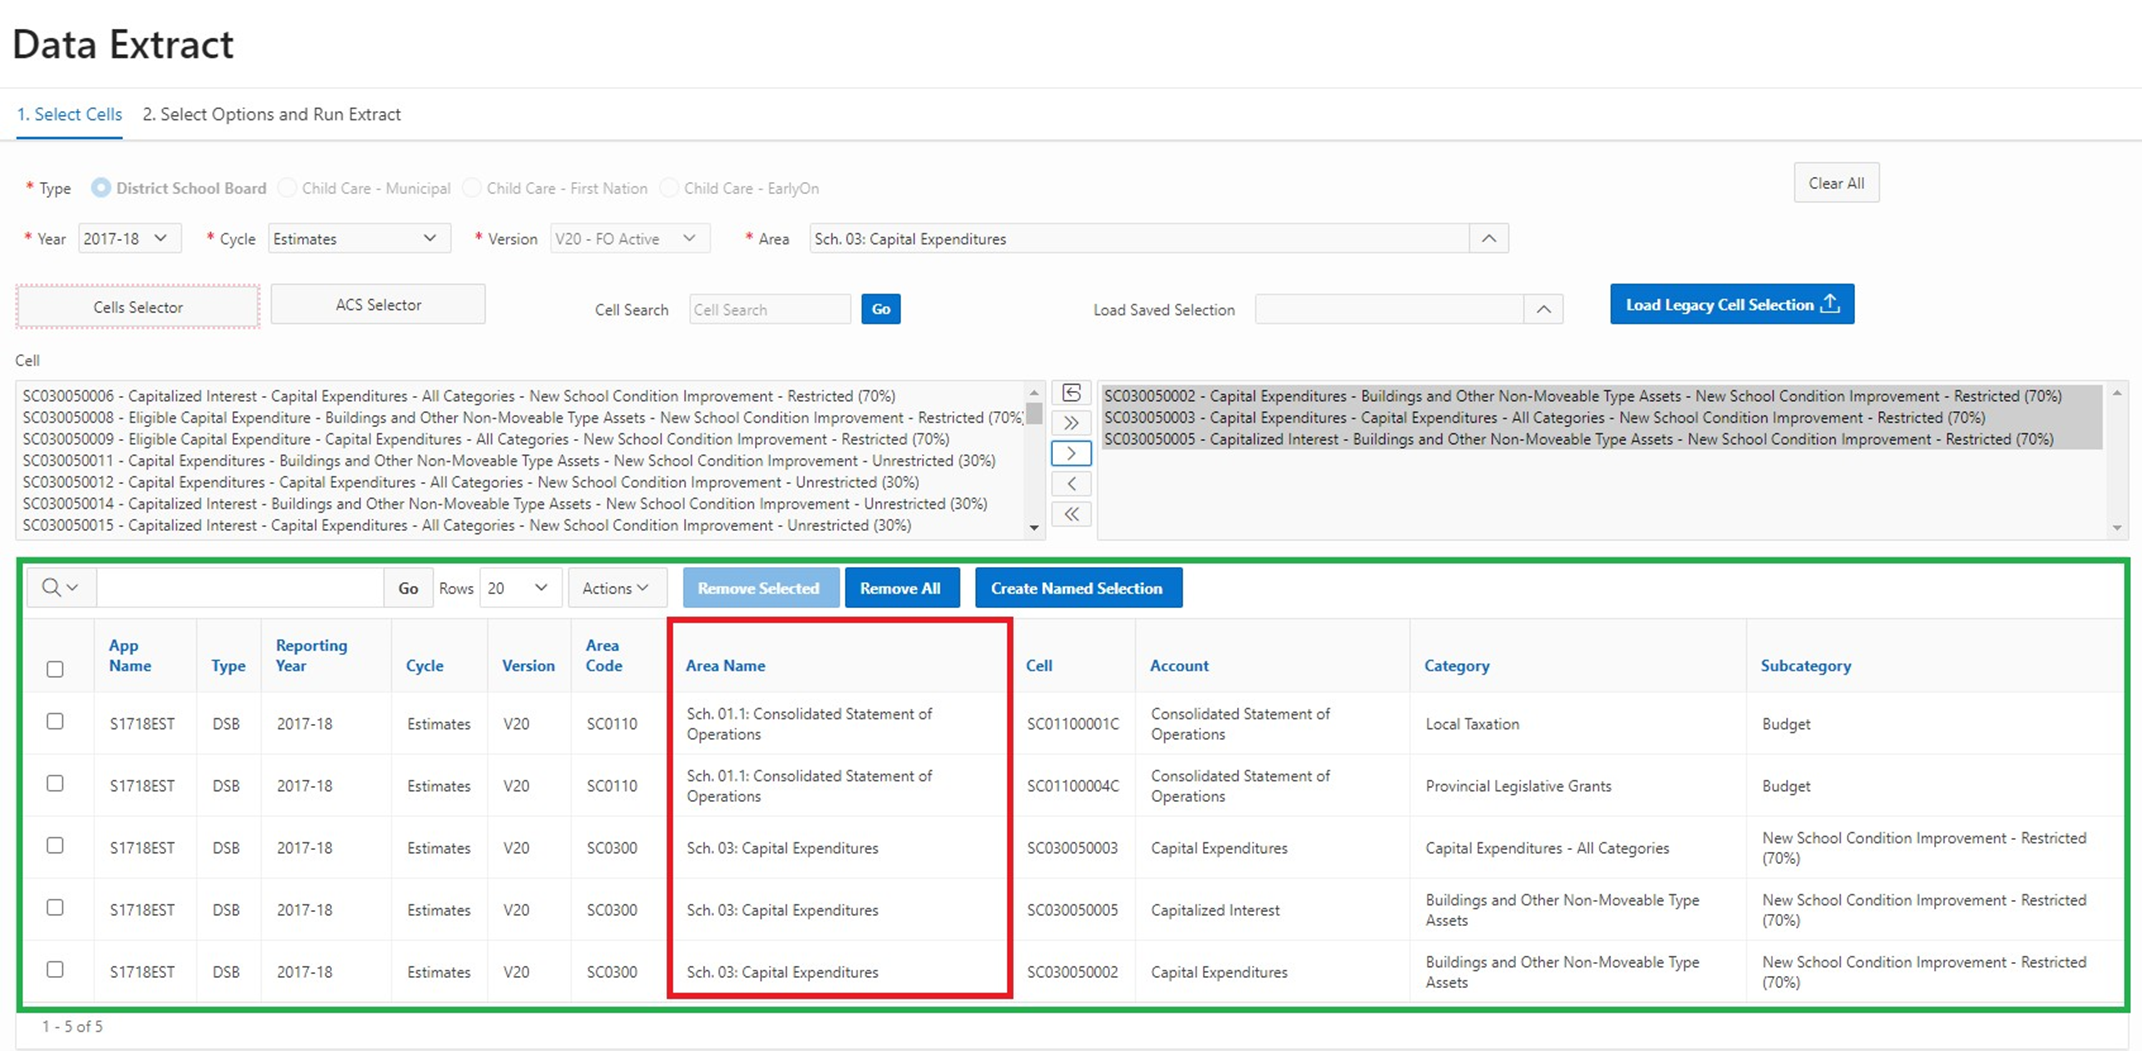Image resolution: width=2142 pixels, height=1051 pixels.
Task: Open the Year dropdown showing 2017-18
Action: tap(128, 239)
